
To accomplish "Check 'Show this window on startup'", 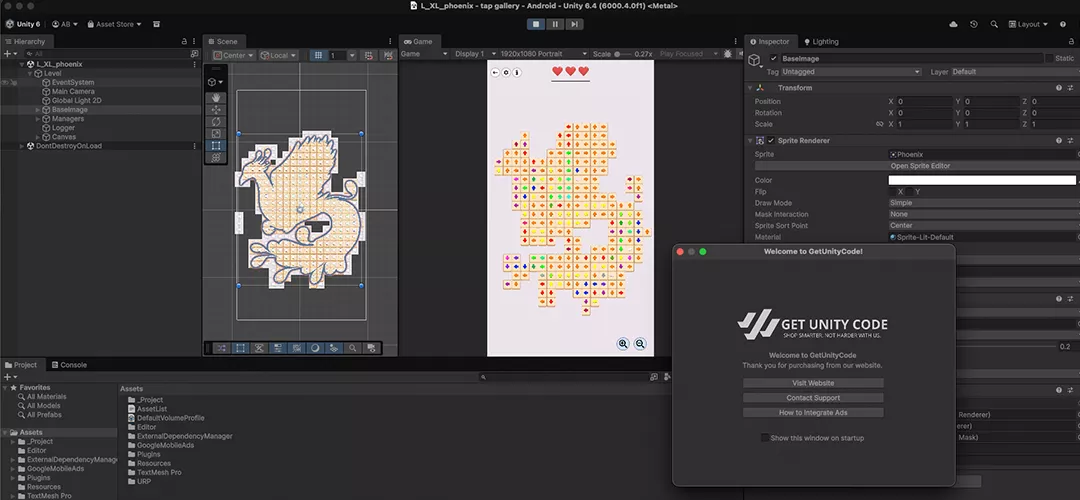I will 765,438.
